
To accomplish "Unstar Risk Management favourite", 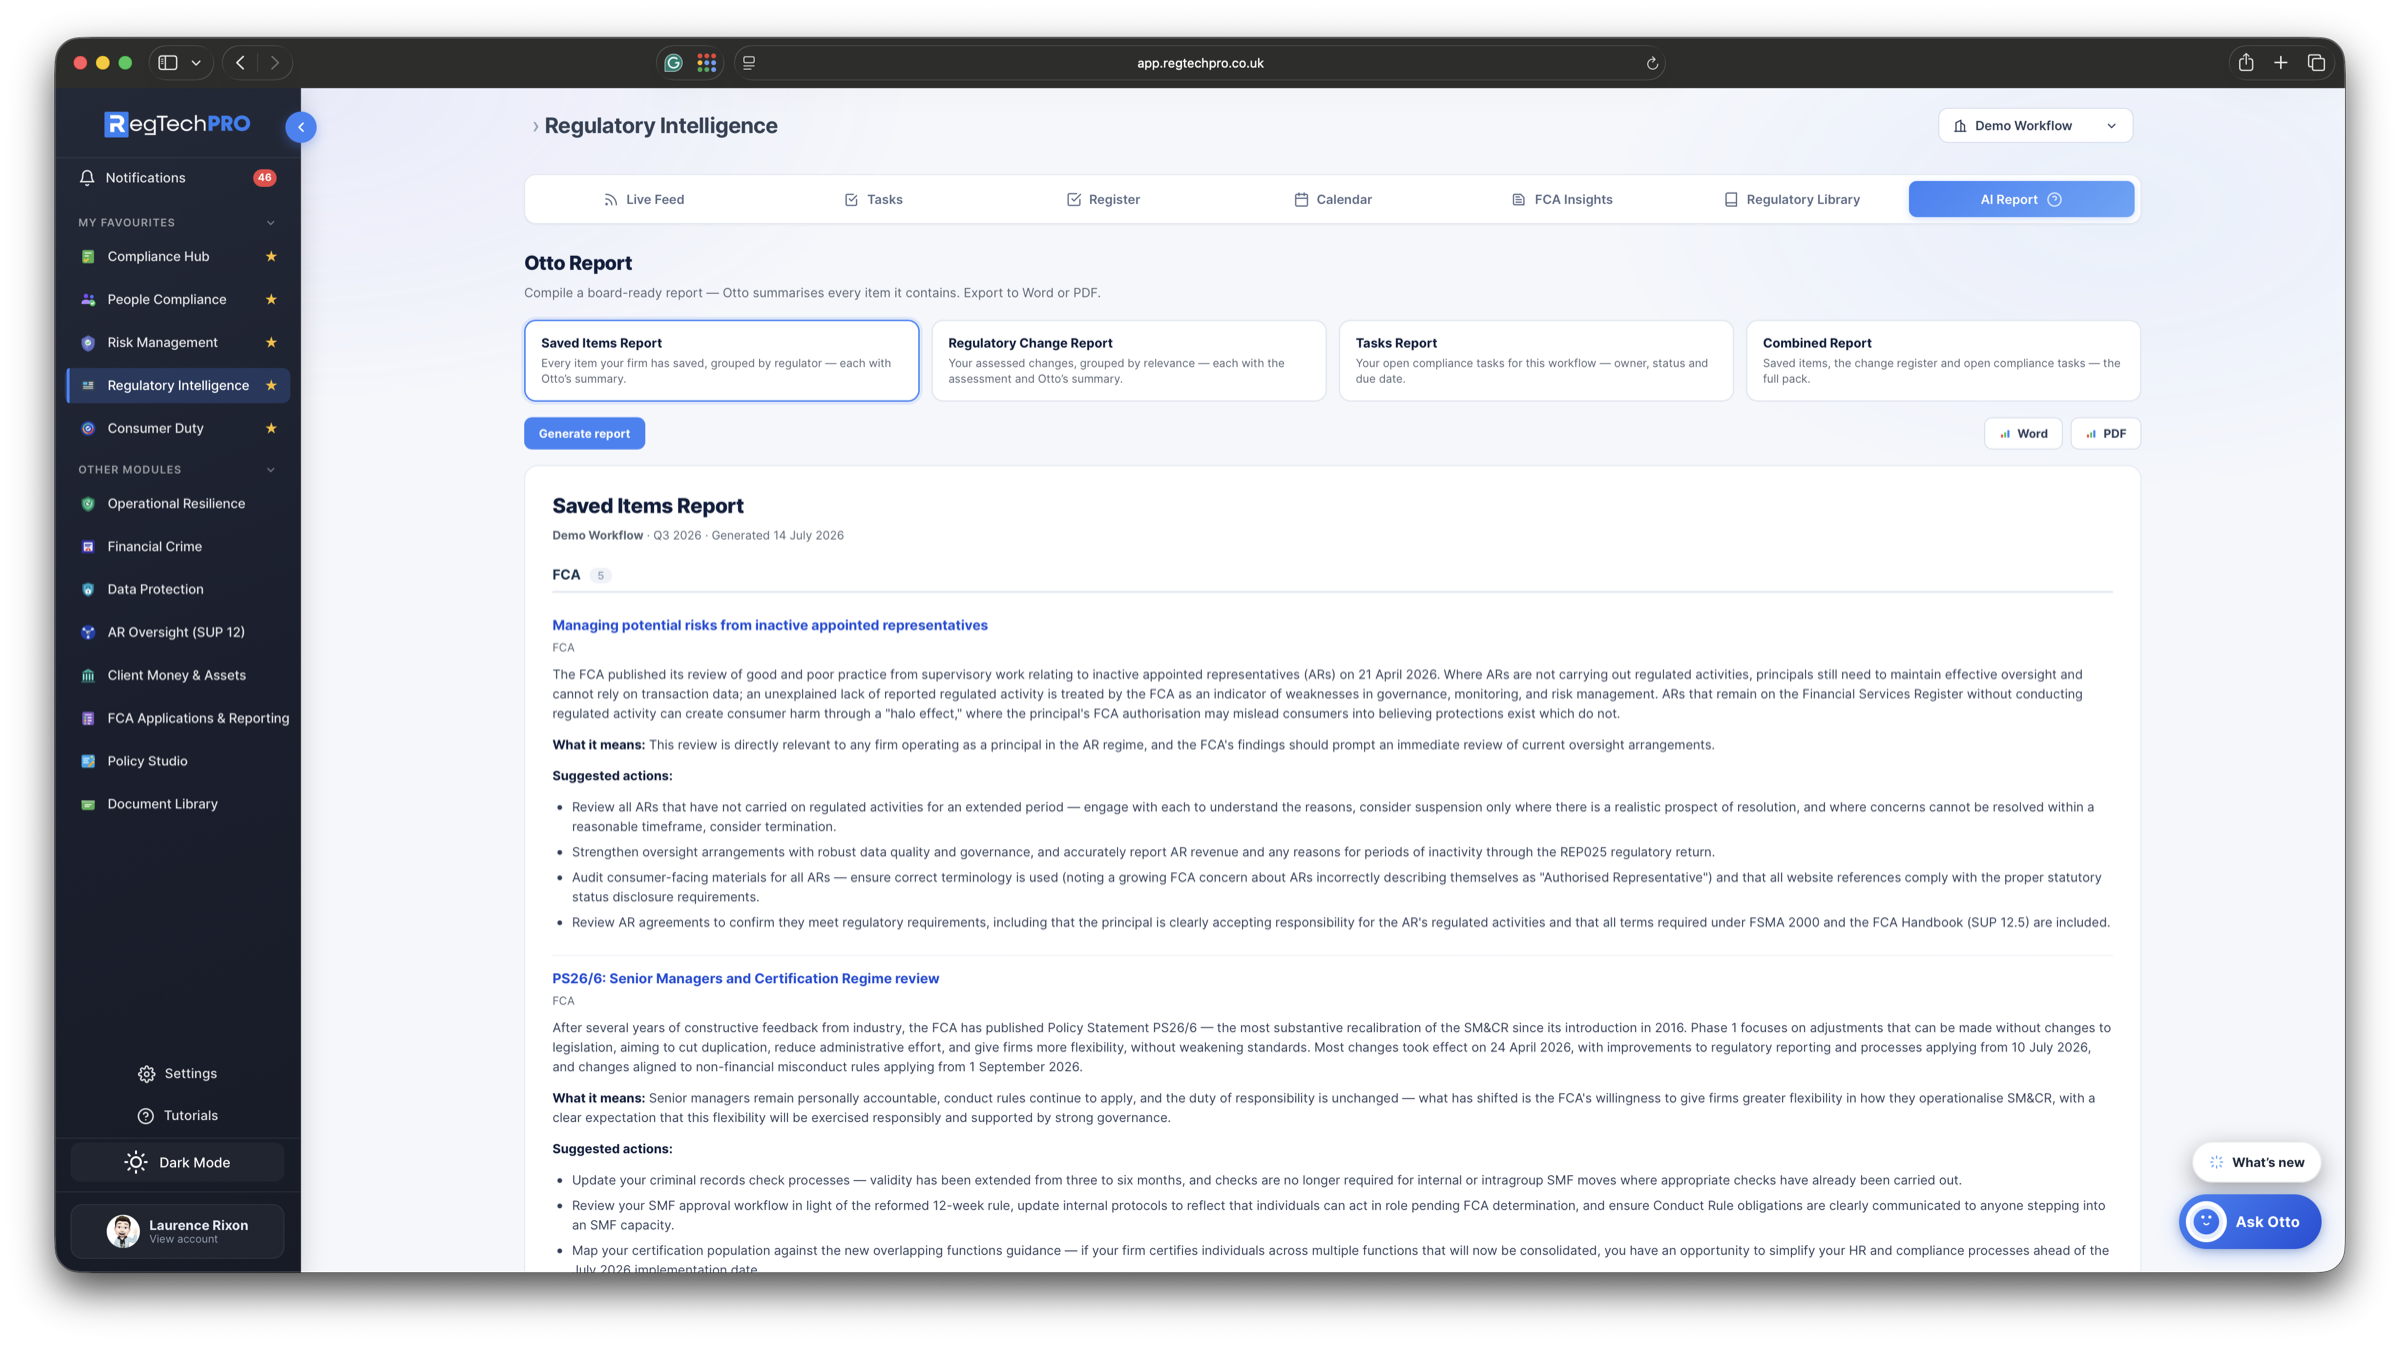I will tap(271, 342).
